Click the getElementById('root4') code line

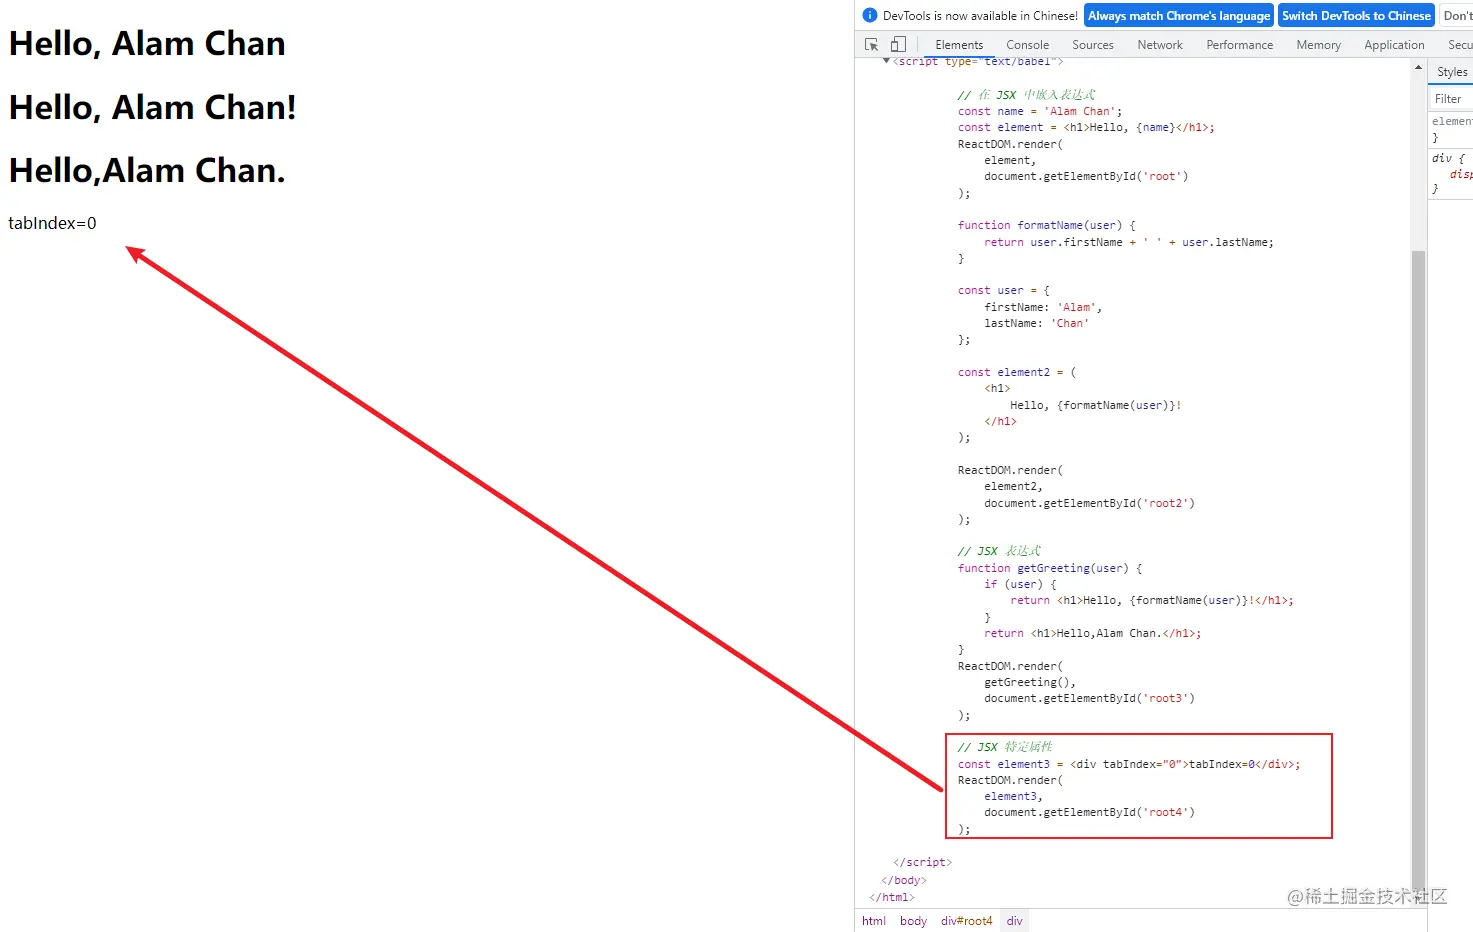point(1089,812)
